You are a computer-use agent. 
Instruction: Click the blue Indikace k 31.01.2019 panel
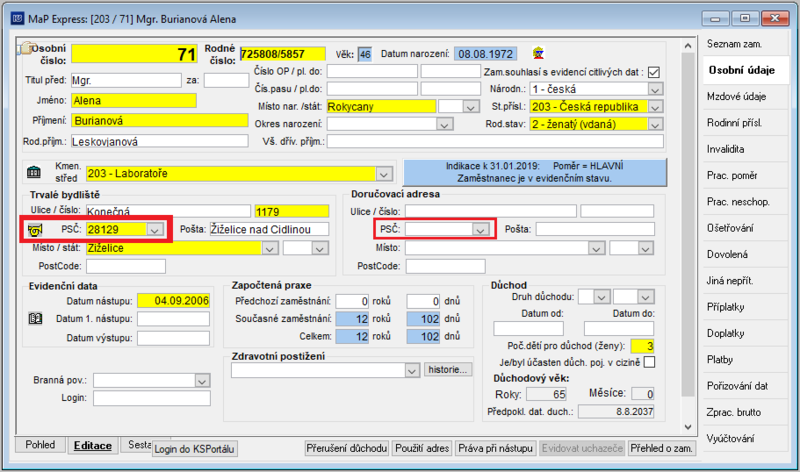[x=535, y=172]
